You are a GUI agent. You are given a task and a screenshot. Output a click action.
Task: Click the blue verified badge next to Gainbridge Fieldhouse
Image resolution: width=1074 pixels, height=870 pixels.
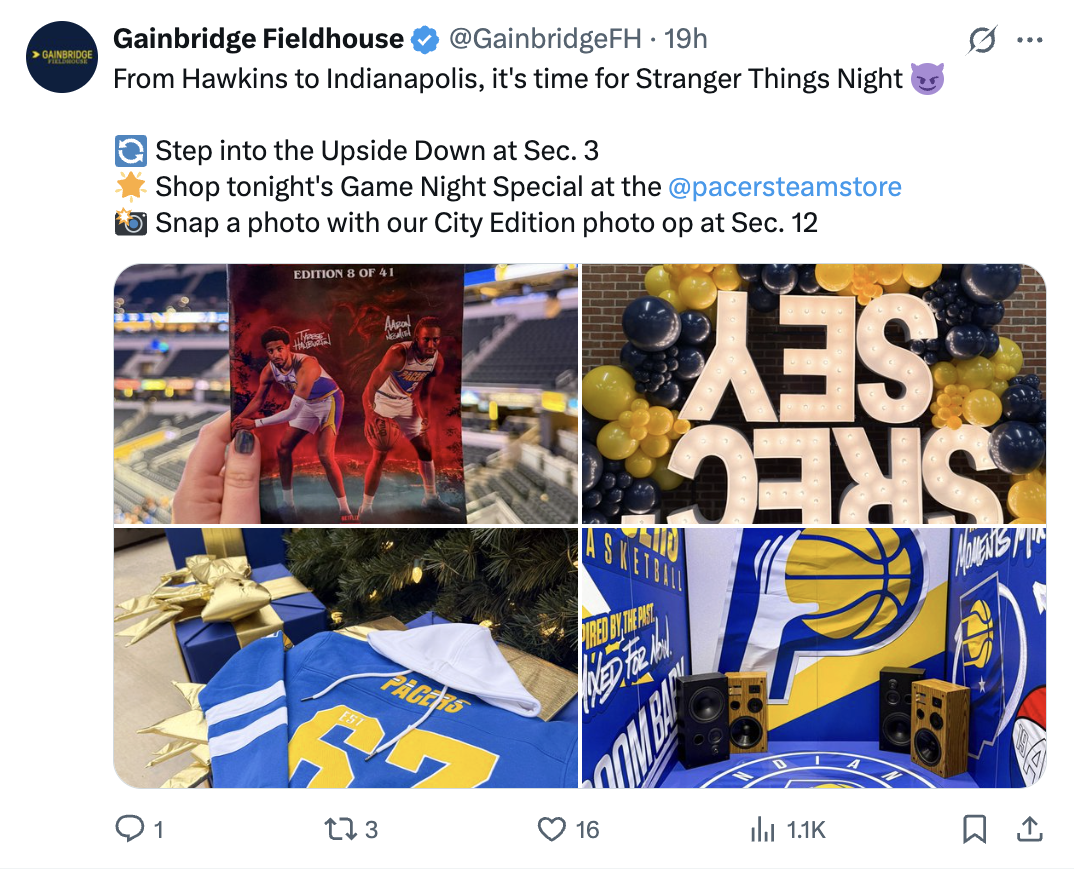coord(424,38)
